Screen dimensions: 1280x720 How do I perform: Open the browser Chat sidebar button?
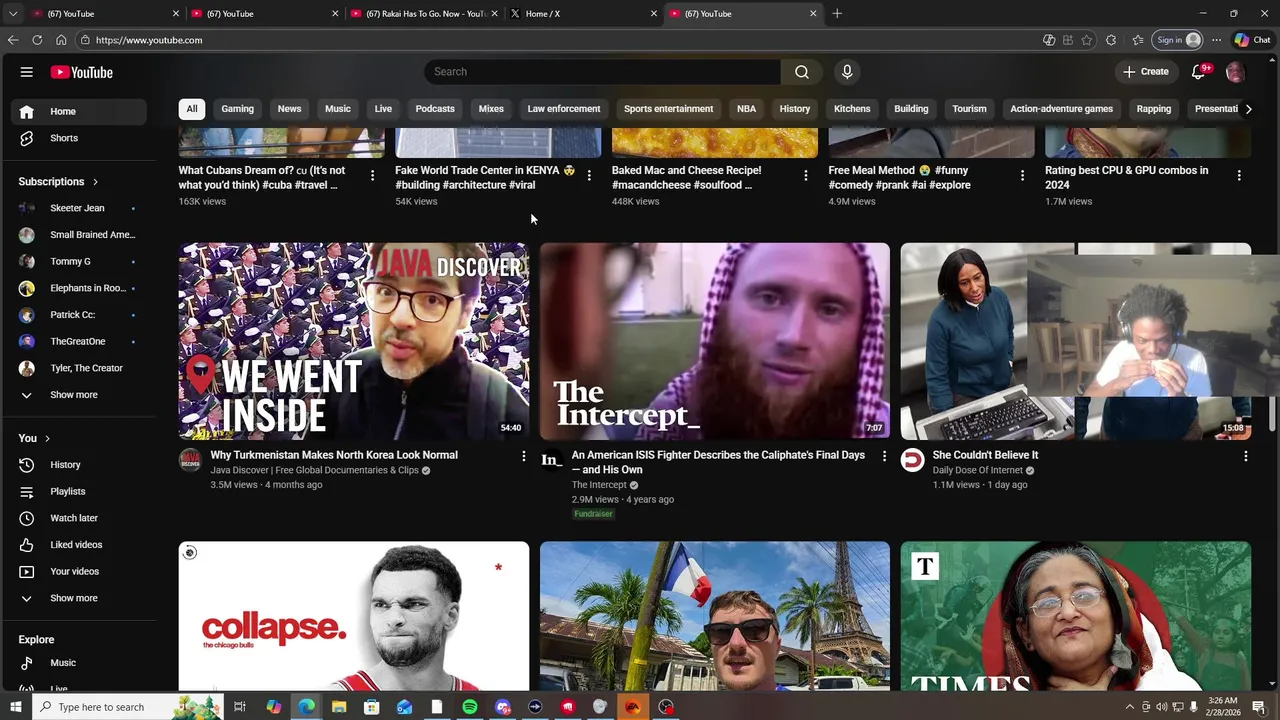coord(1252,40)
